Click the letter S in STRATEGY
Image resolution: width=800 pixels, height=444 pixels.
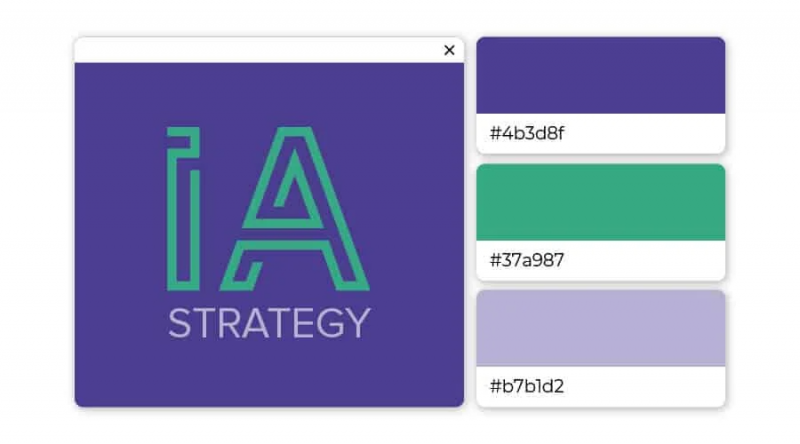click(x=179, y=323)
